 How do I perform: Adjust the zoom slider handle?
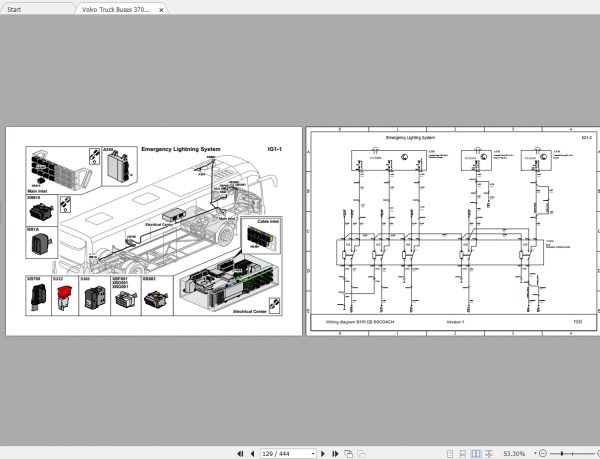coord(562,454)
